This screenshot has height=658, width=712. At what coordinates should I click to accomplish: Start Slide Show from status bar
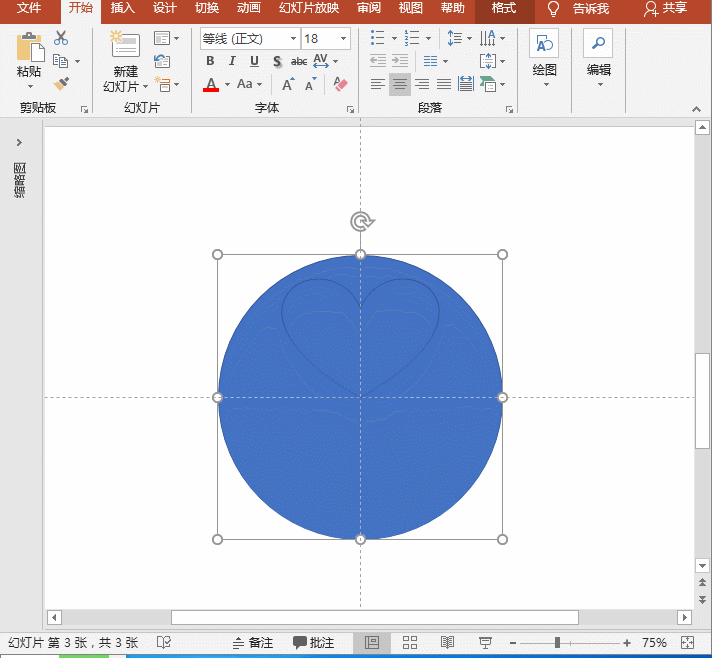(x=485, y=643)
